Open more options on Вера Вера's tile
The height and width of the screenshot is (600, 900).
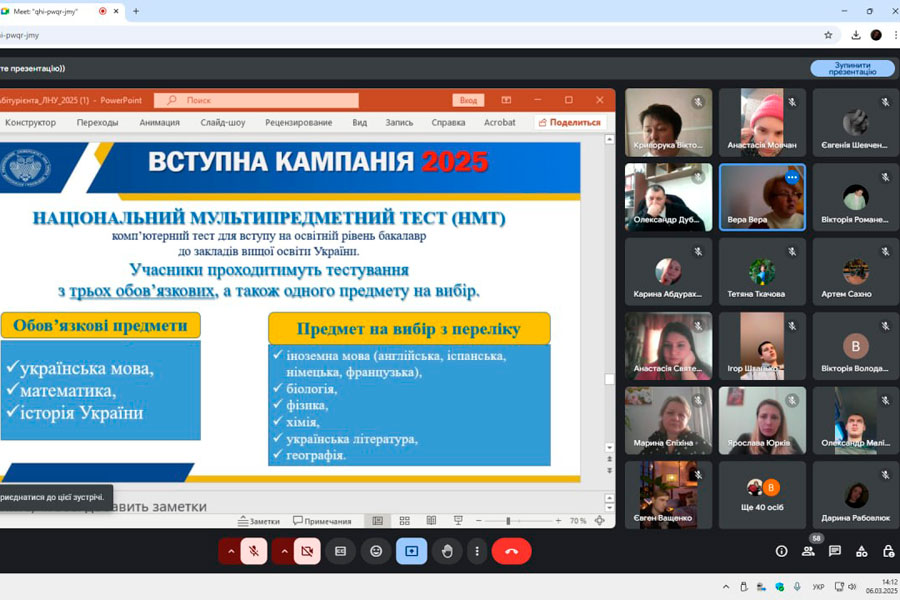pos(792,177)
